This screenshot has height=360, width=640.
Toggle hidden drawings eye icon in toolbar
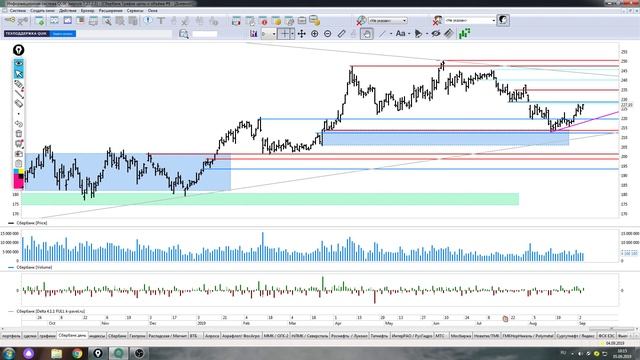pyautogui.click(x=436, y=34)
